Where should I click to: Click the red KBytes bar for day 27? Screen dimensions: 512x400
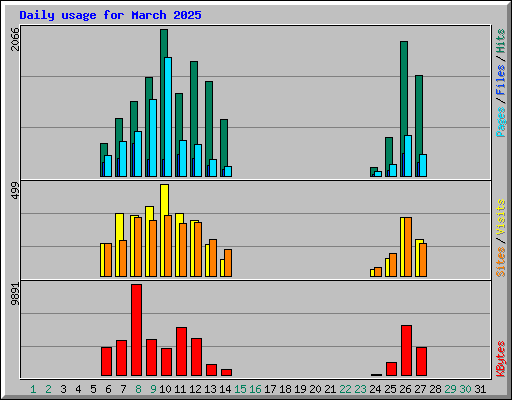tap(421, 362)
